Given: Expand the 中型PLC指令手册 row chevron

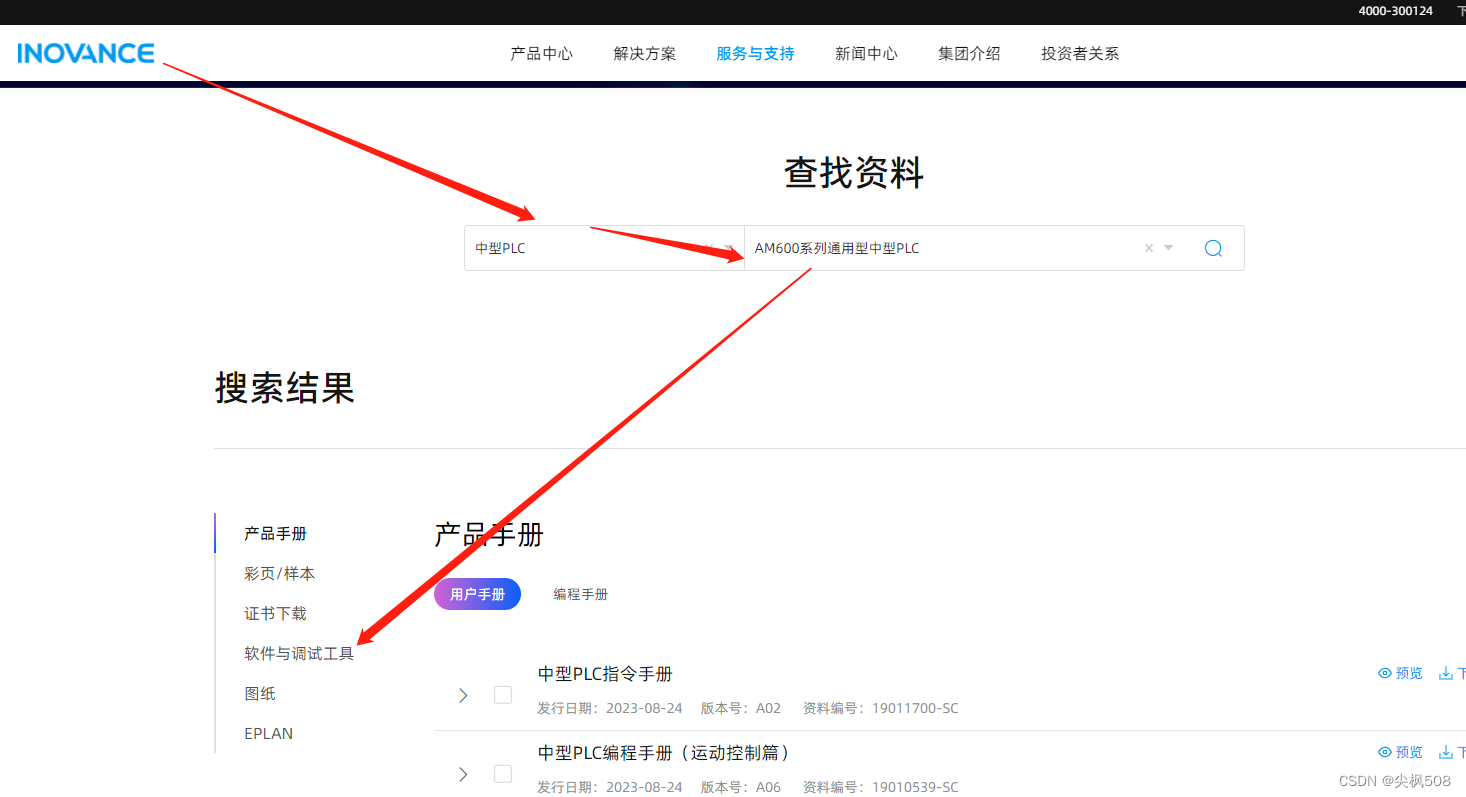Looking at the screenshot, I should click(x=463, y=694).
